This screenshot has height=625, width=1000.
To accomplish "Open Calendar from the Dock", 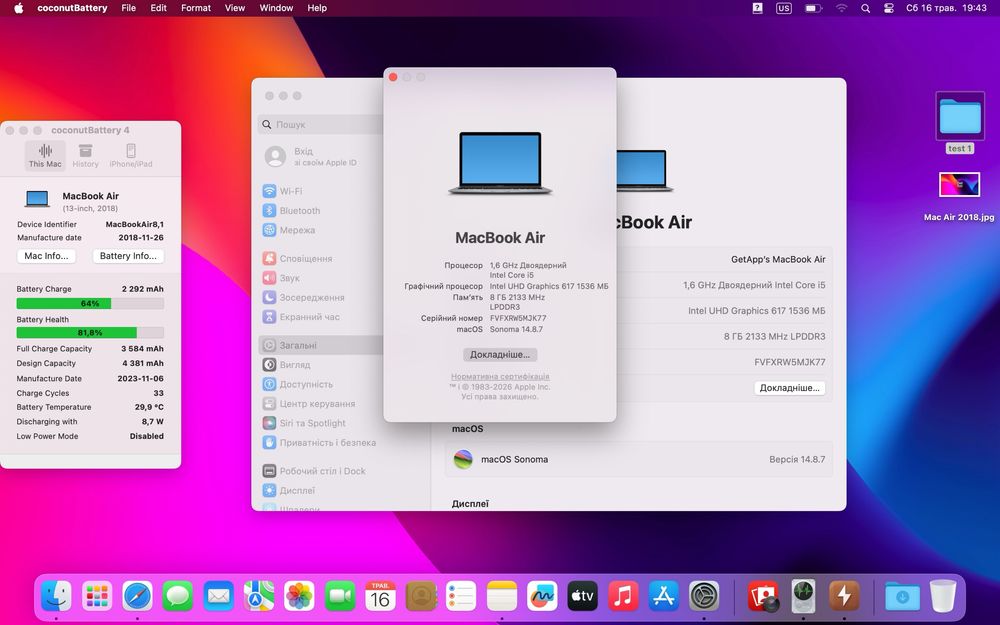I will pyautogui.click(x=380, y=597).
